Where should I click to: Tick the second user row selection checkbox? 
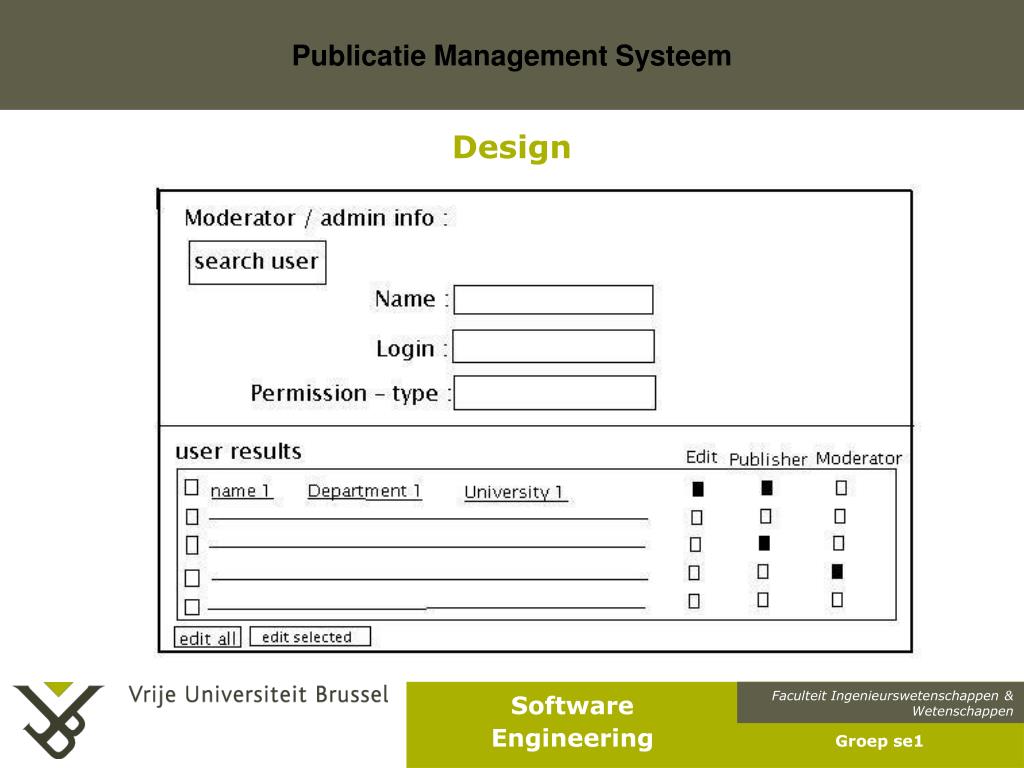(x=192, y=517)
